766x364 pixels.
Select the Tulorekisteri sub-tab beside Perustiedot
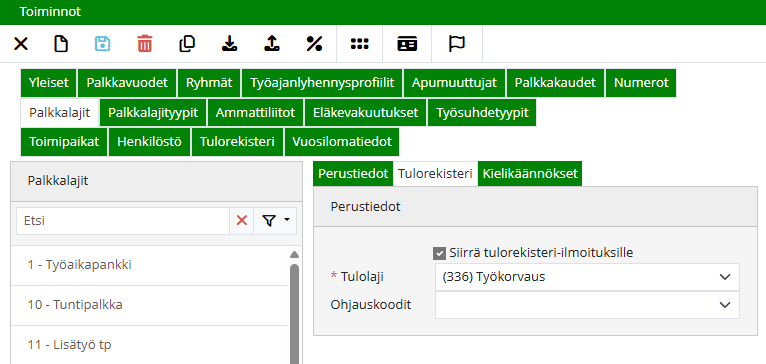click(435, 173)
